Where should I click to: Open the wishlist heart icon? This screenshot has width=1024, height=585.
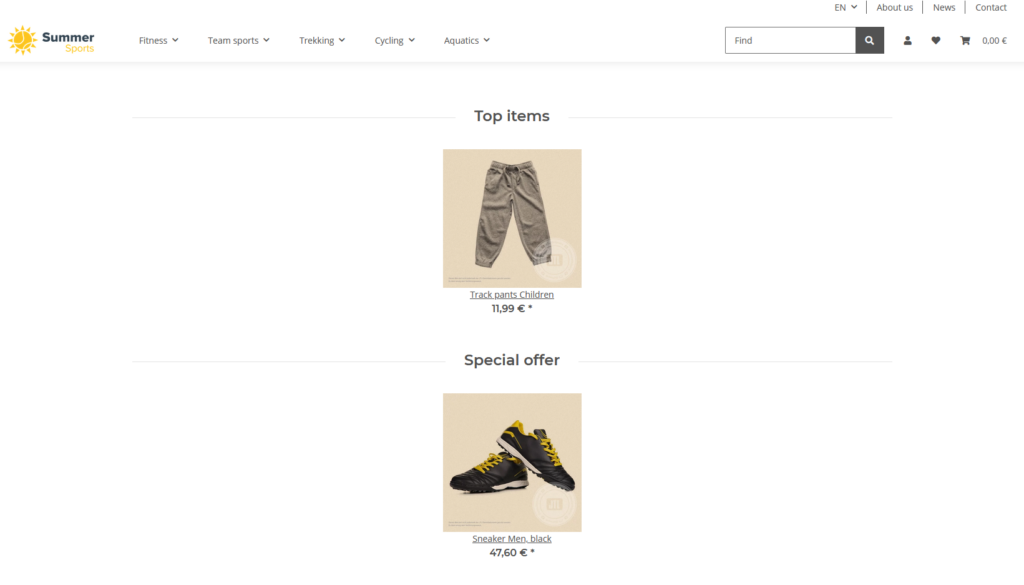[935, 41]
